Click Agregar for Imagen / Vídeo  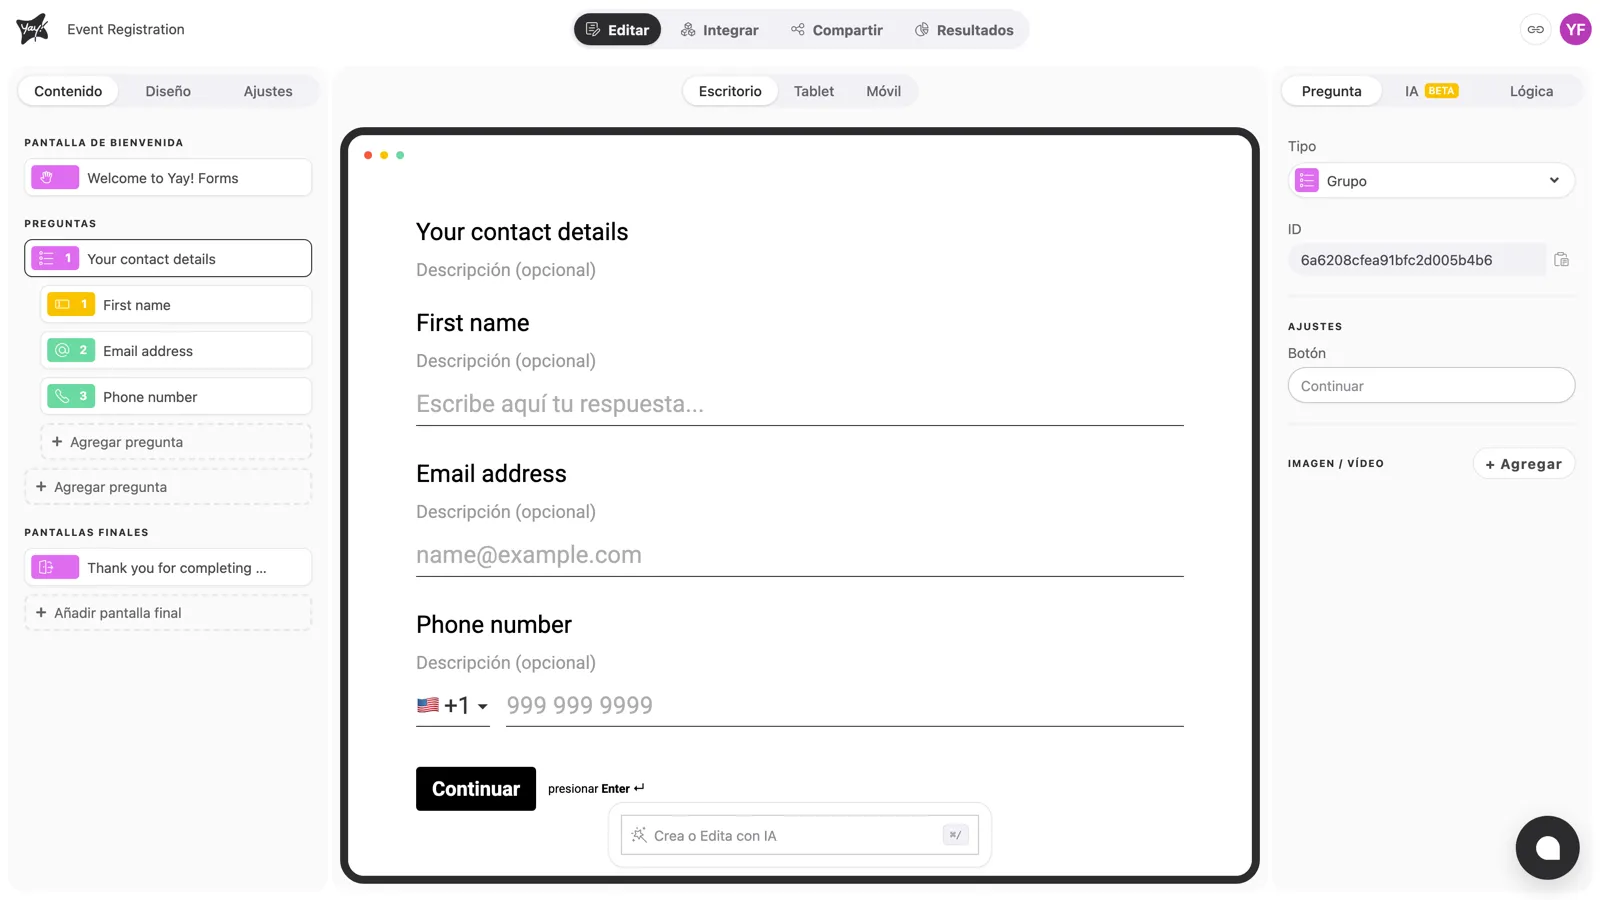point(1524,464)
